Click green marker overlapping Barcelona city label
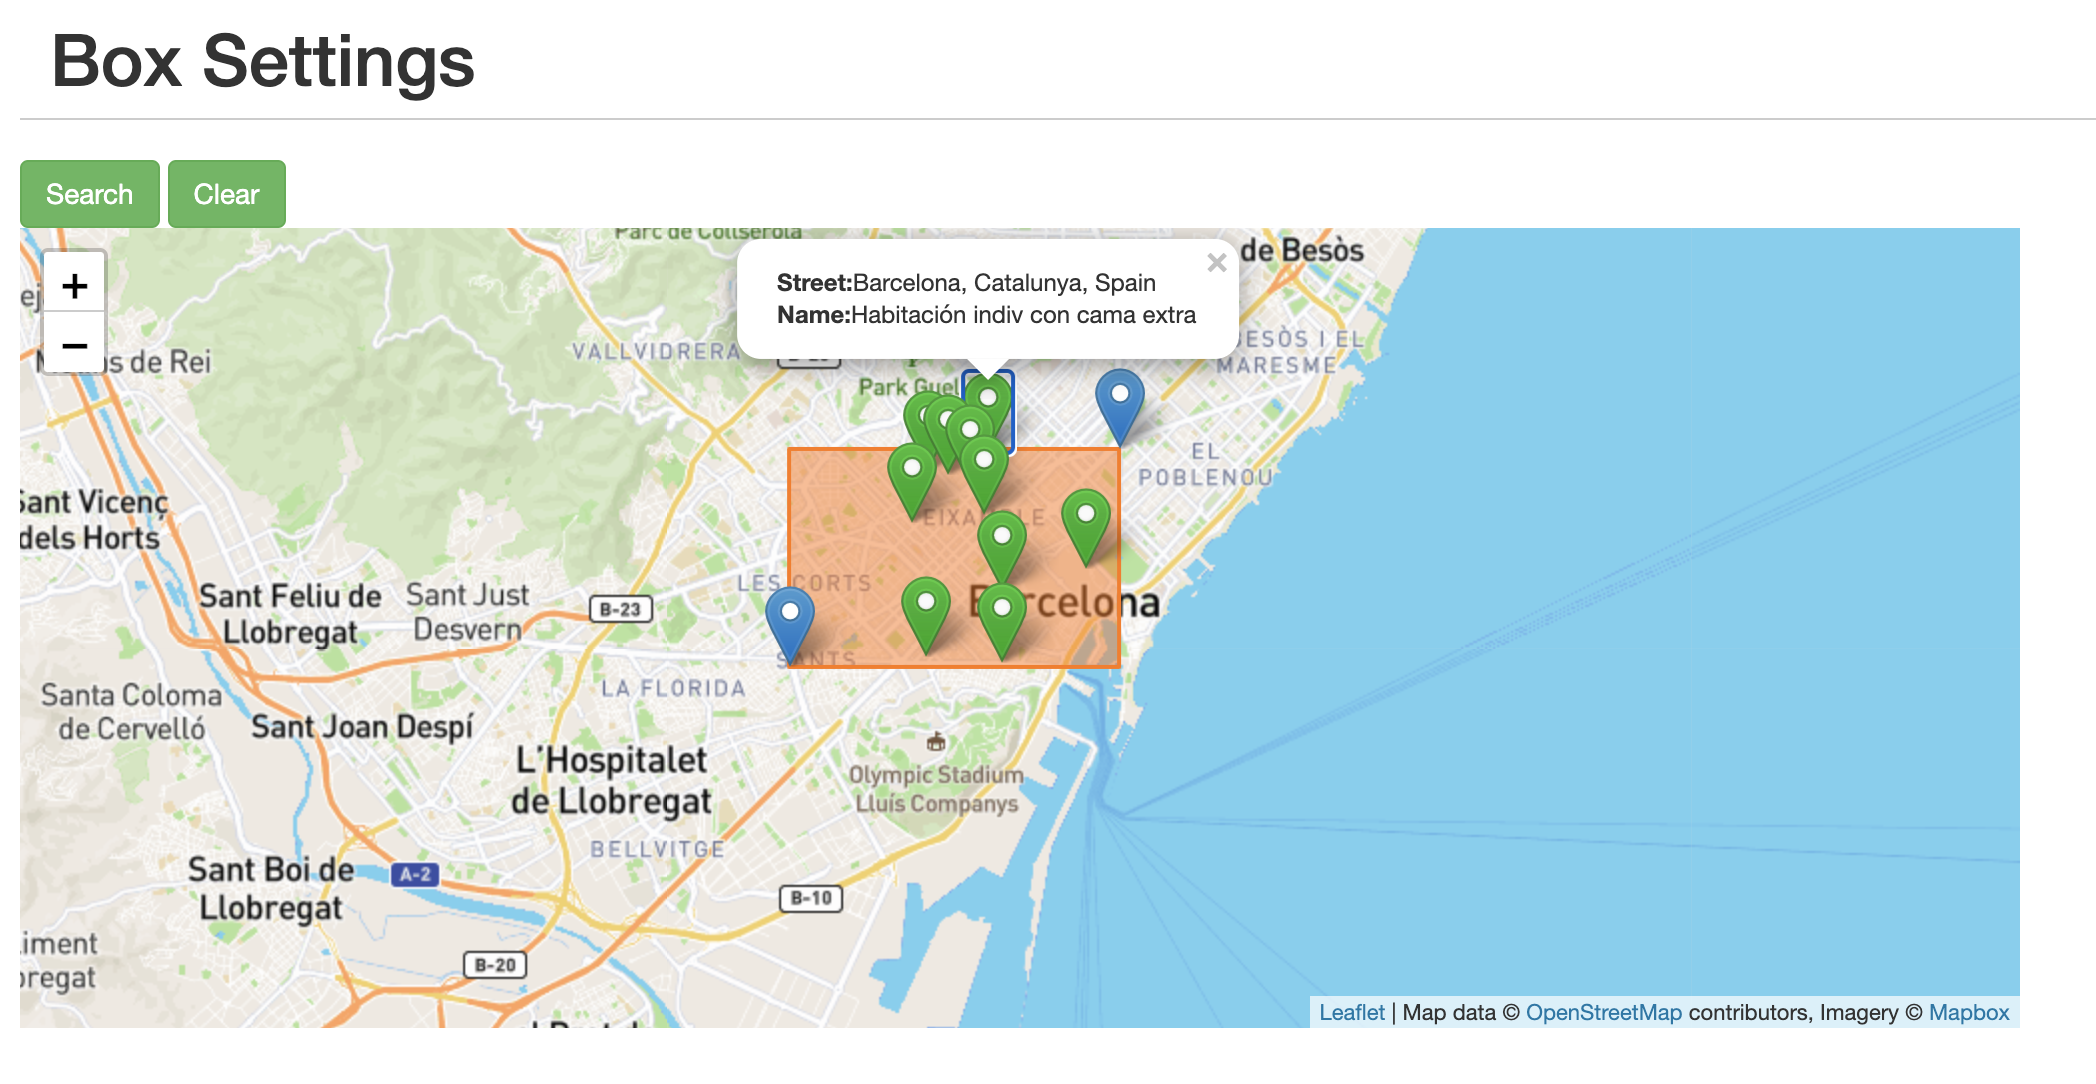 pyautogui.click(x=1001, y=610)
